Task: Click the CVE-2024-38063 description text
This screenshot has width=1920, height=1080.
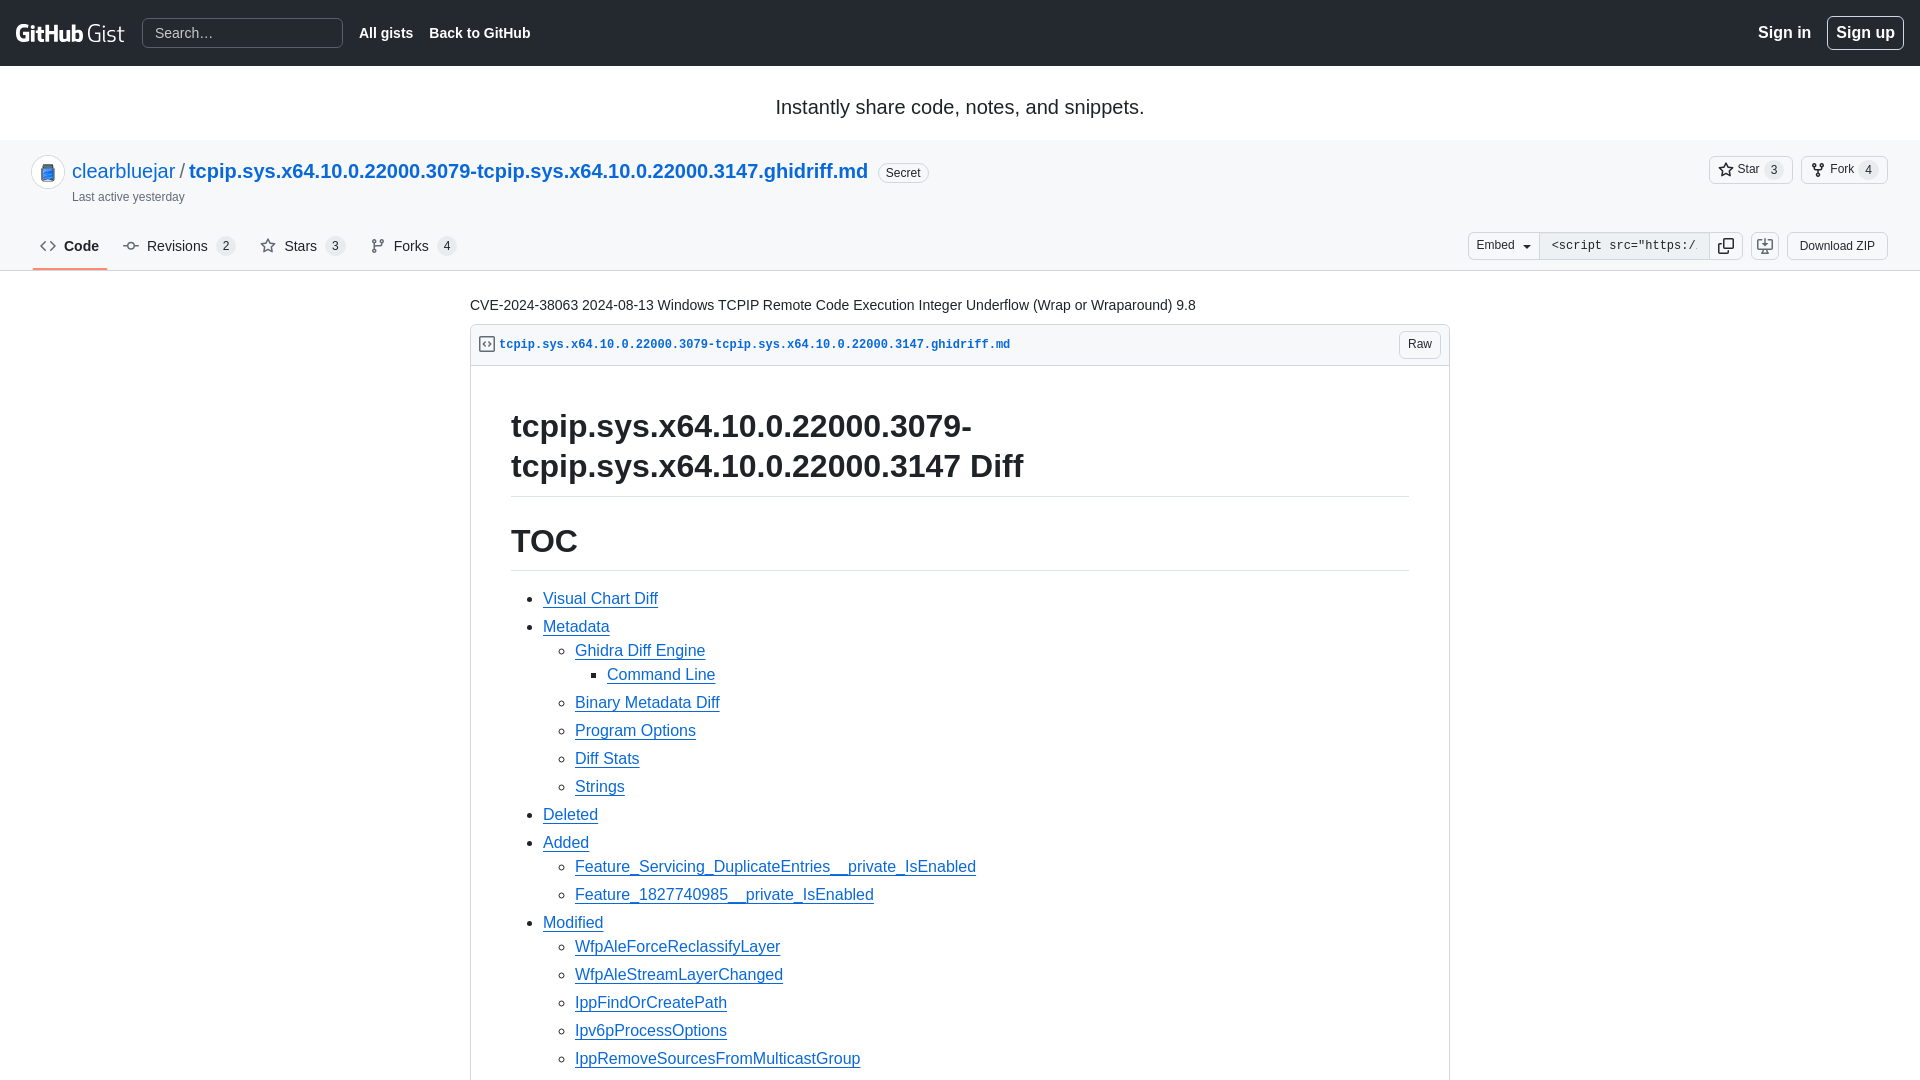Action: click(x=833, y=305)
